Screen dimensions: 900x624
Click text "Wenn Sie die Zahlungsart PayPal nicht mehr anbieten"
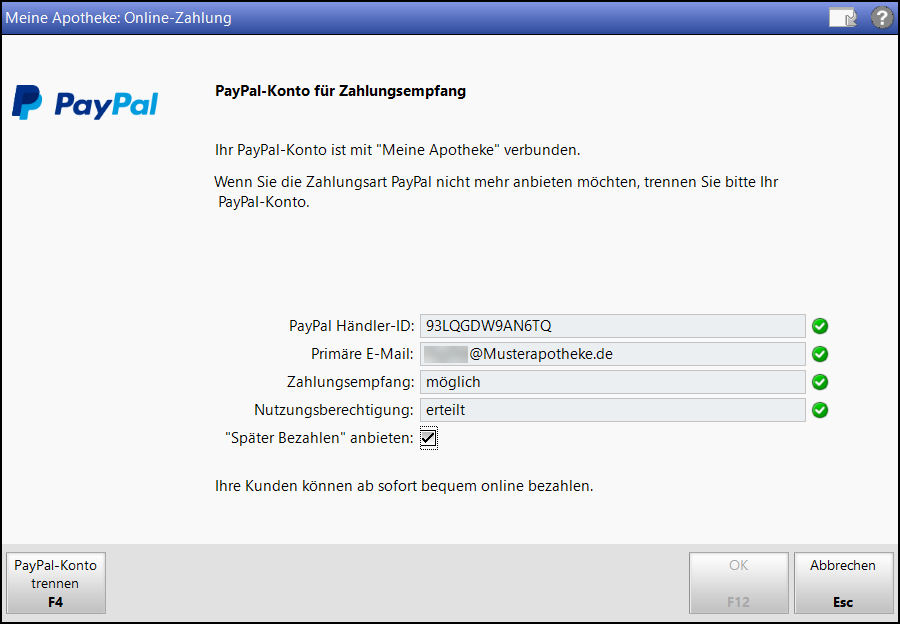pyautogui.click(x=393, y=182)
